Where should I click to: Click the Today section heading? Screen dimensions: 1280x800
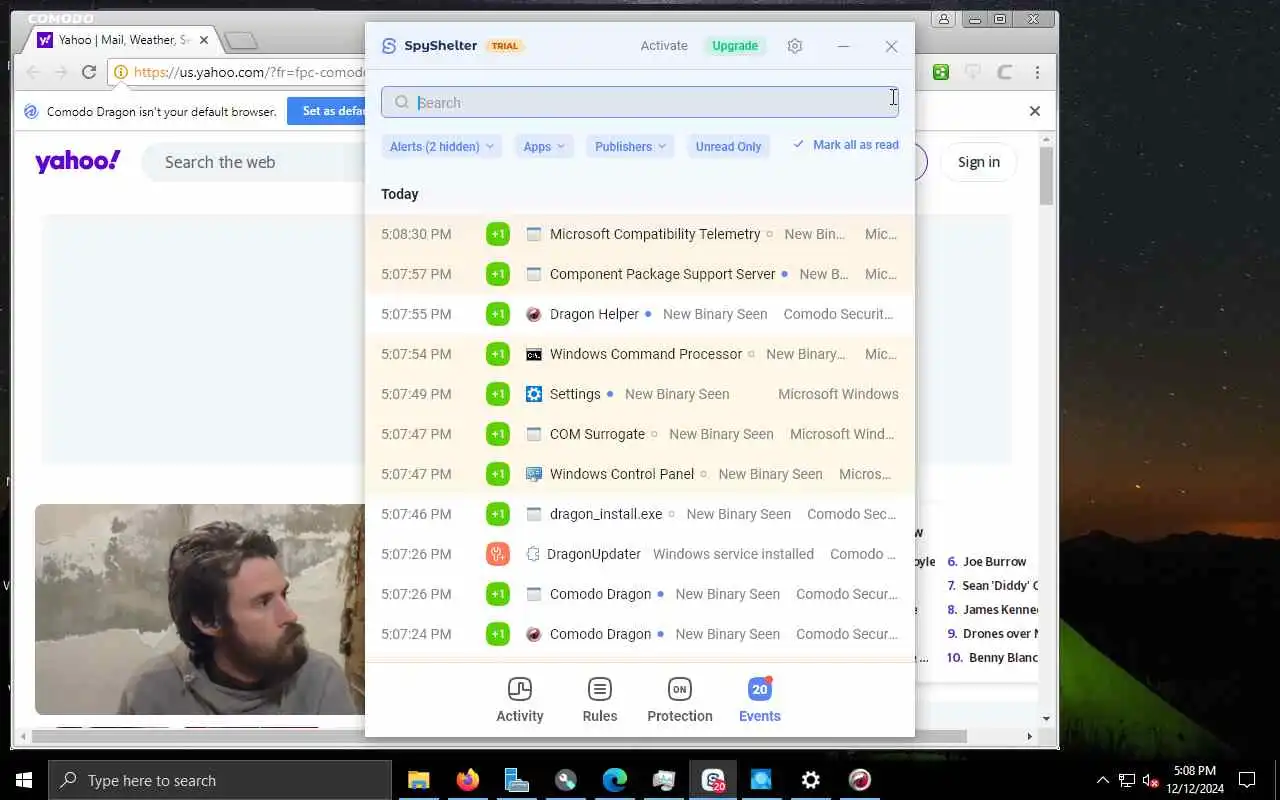click(400, 194)
